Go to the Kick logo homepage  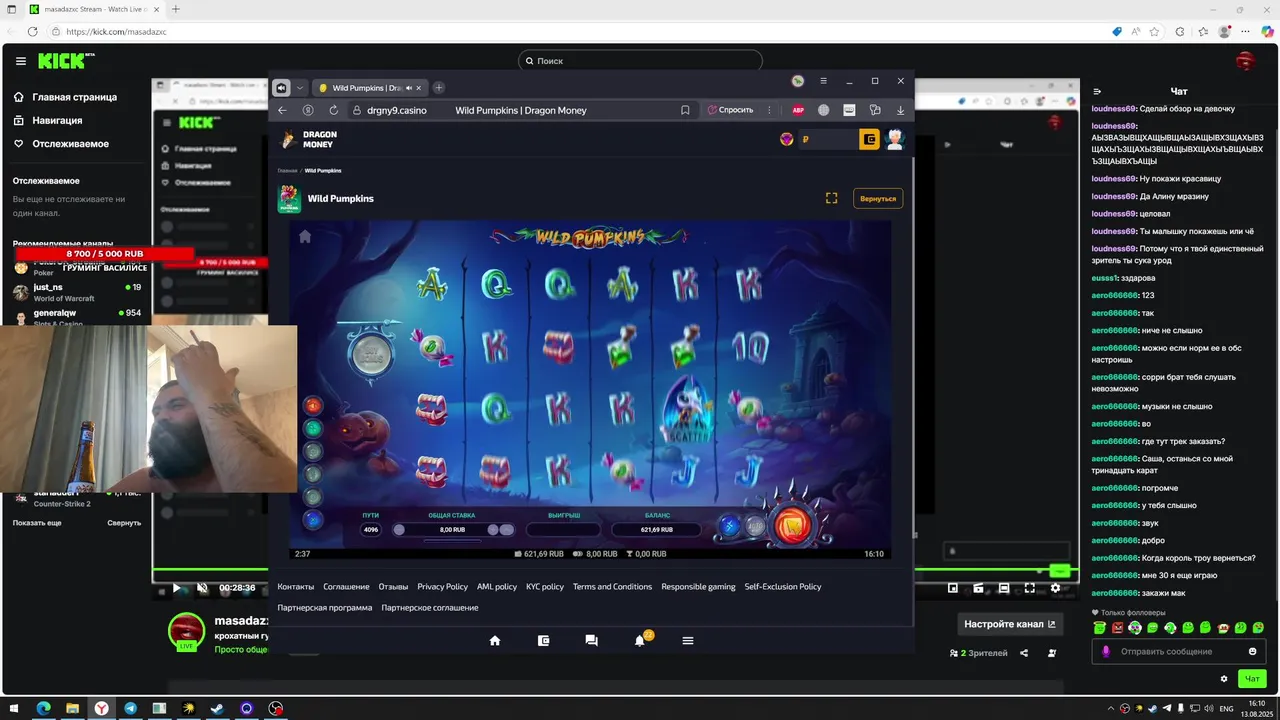[66, 61]
